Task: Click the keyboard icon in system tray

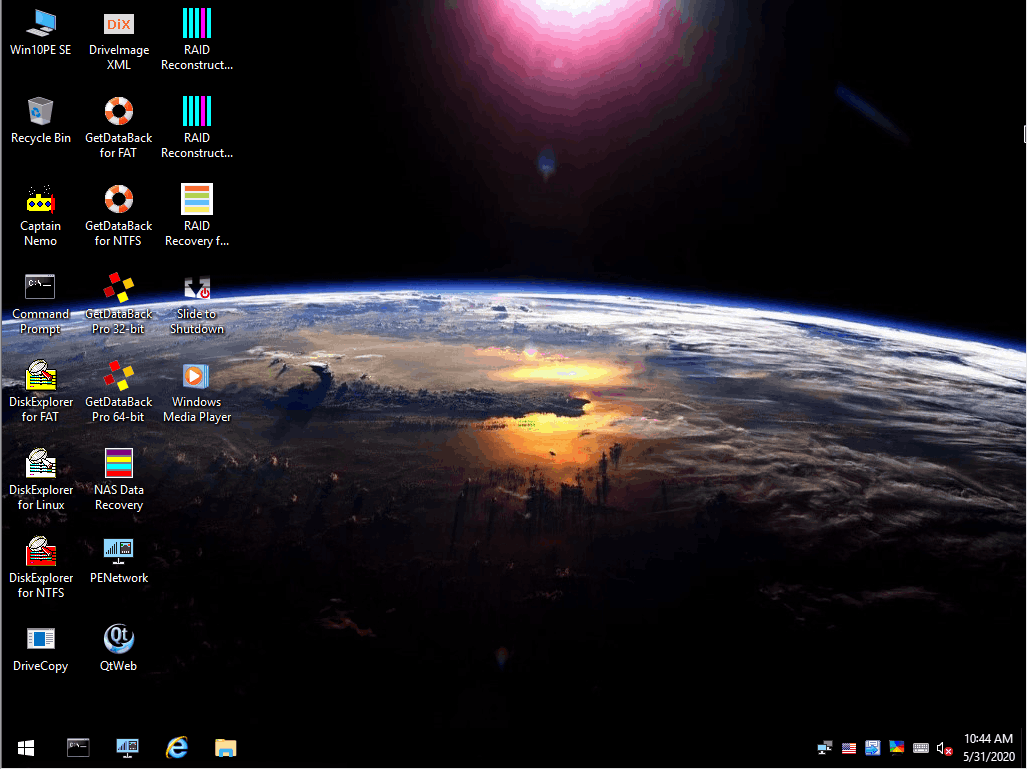Action: pyautogui.click(x=921, y=748)
